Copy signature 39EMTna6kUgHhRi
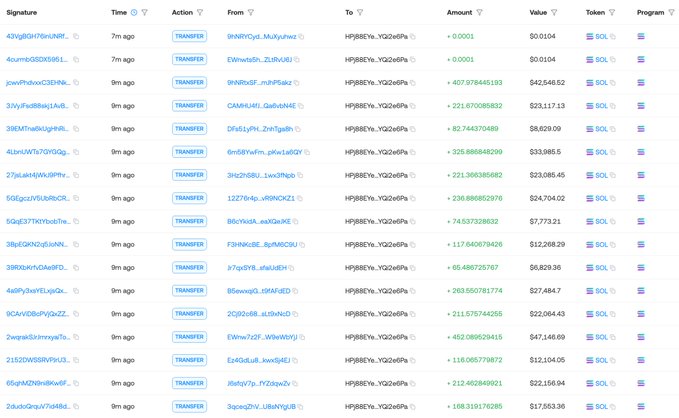Image resolution: width=679 pixels, height=418 pixels. tap(76, 129)
